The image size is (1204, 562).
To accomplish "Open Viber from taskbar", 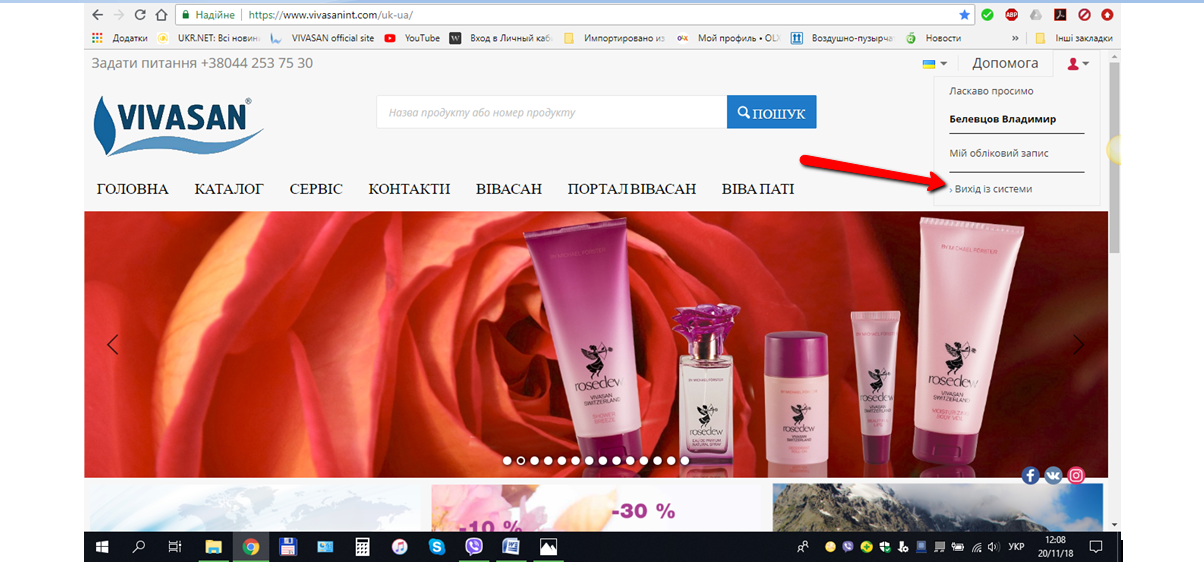I will 474,546.
